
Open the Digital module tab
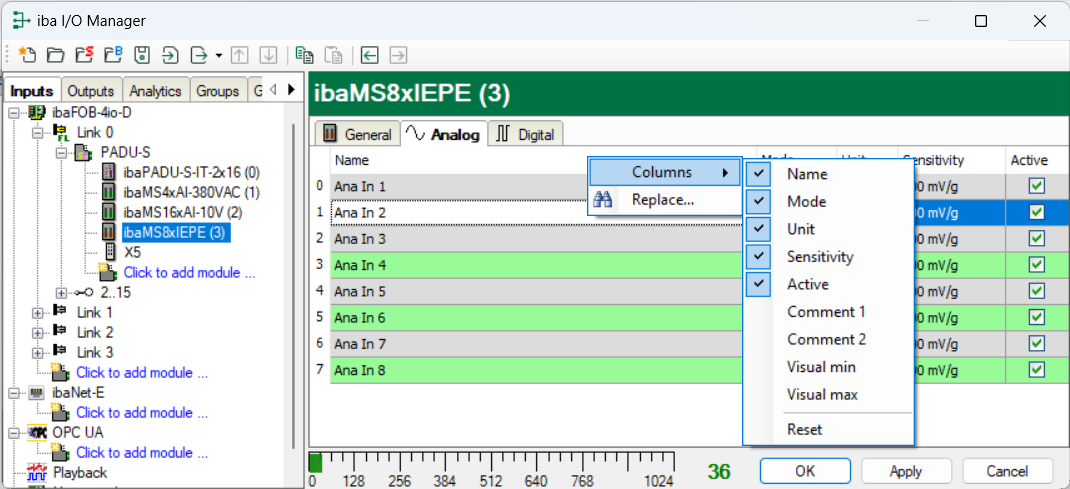pyautogui.click(x=525, y=134)
